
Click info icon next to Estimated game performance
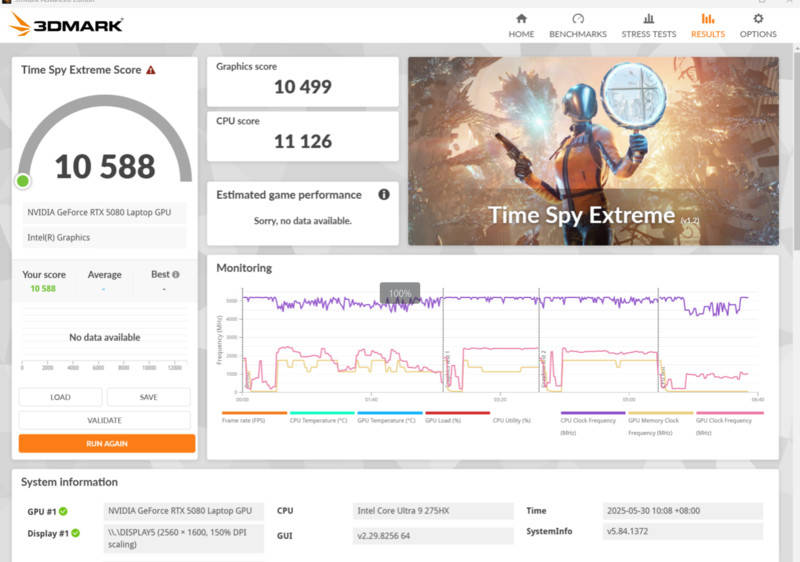(384, 195)
